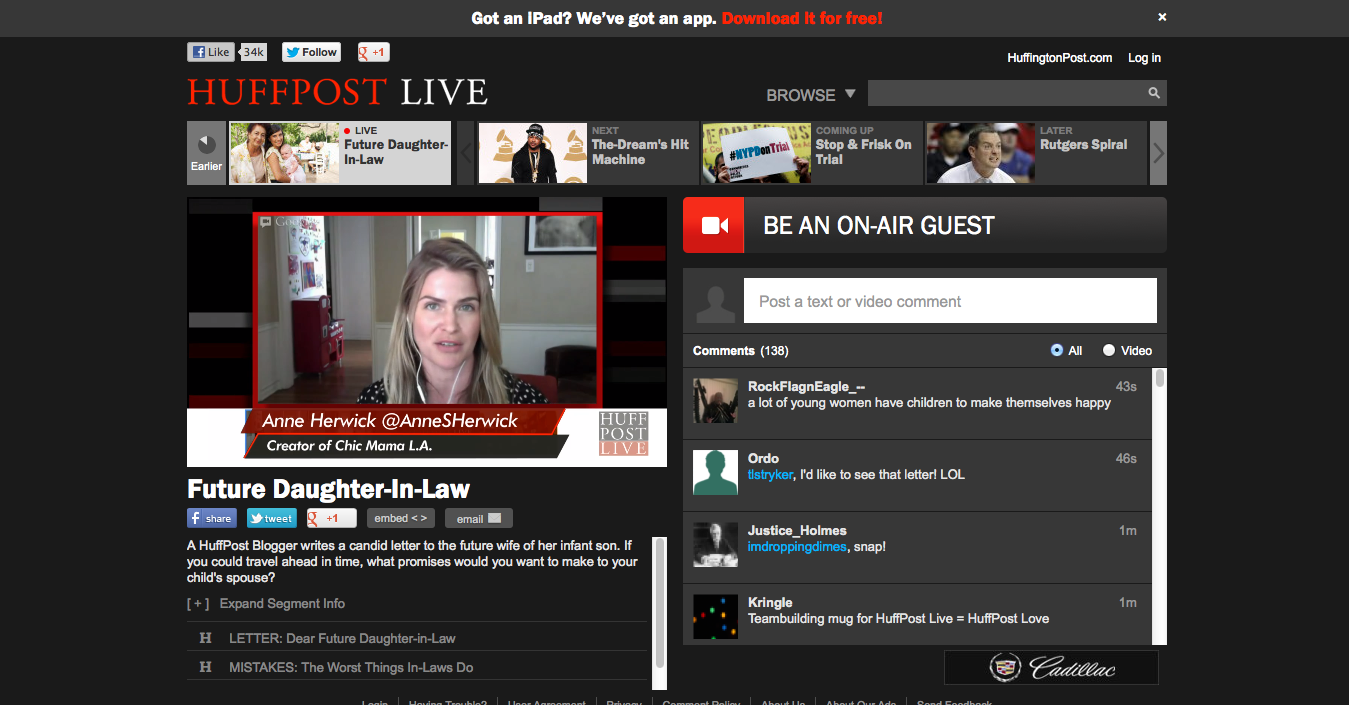Click Ordo's green avatar
Viewport: 1349px width, 705px height.
(x=716, y=472)
